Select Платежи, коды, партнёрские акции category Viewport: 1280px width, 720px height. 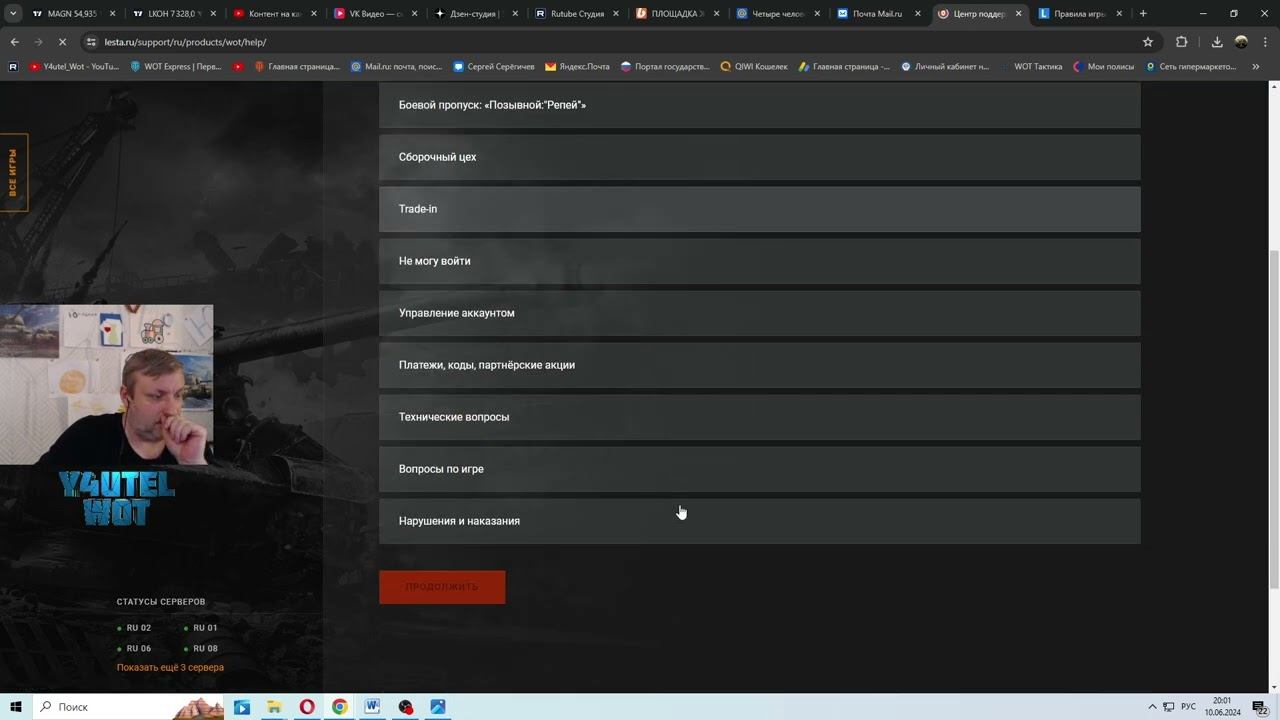point(760,365)
